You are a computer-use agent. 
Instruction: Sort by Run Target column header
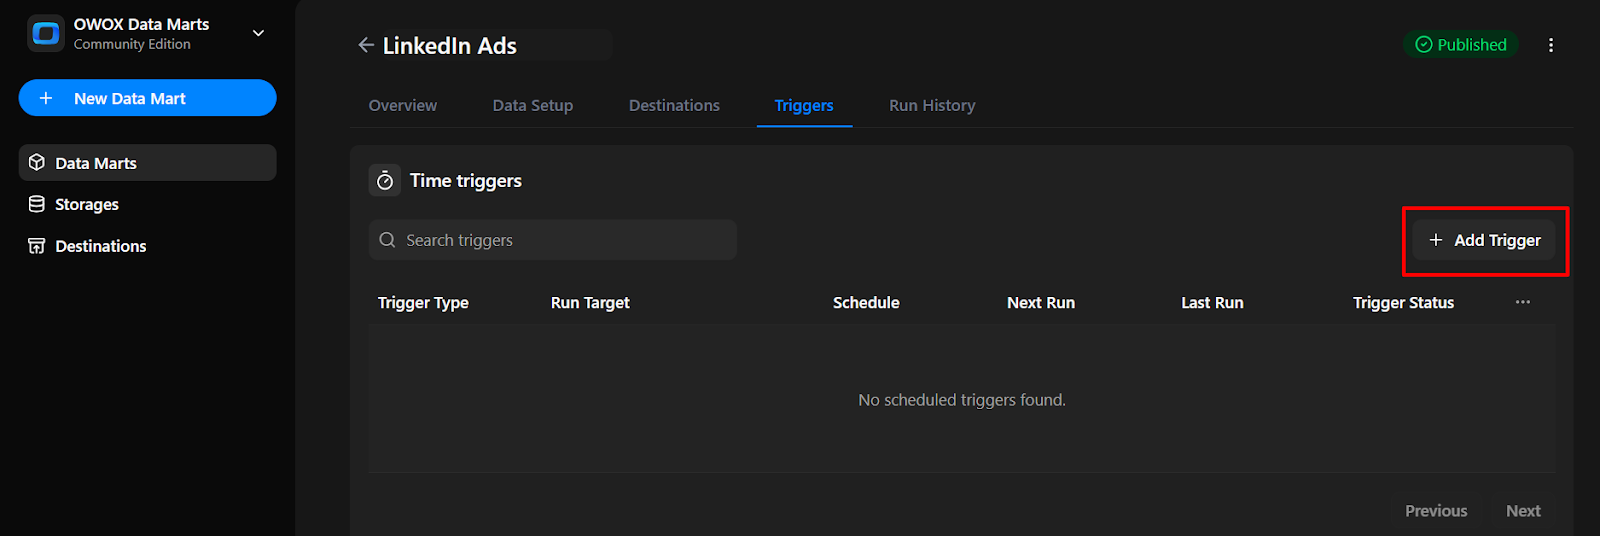pos(590,302)
